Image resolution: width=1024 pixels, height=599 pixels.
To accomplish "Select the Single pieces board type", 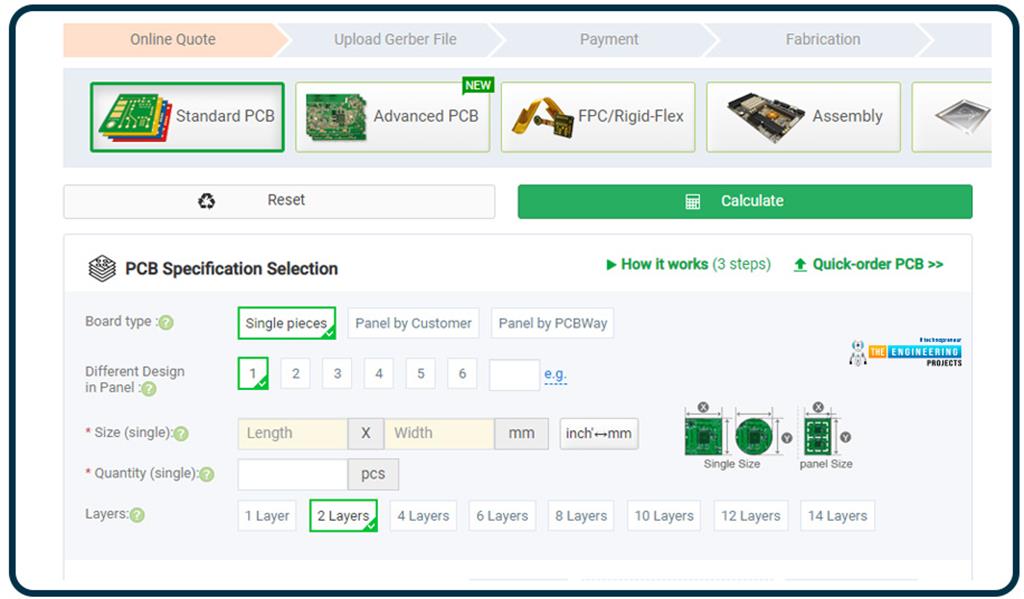I will [287, 323].
